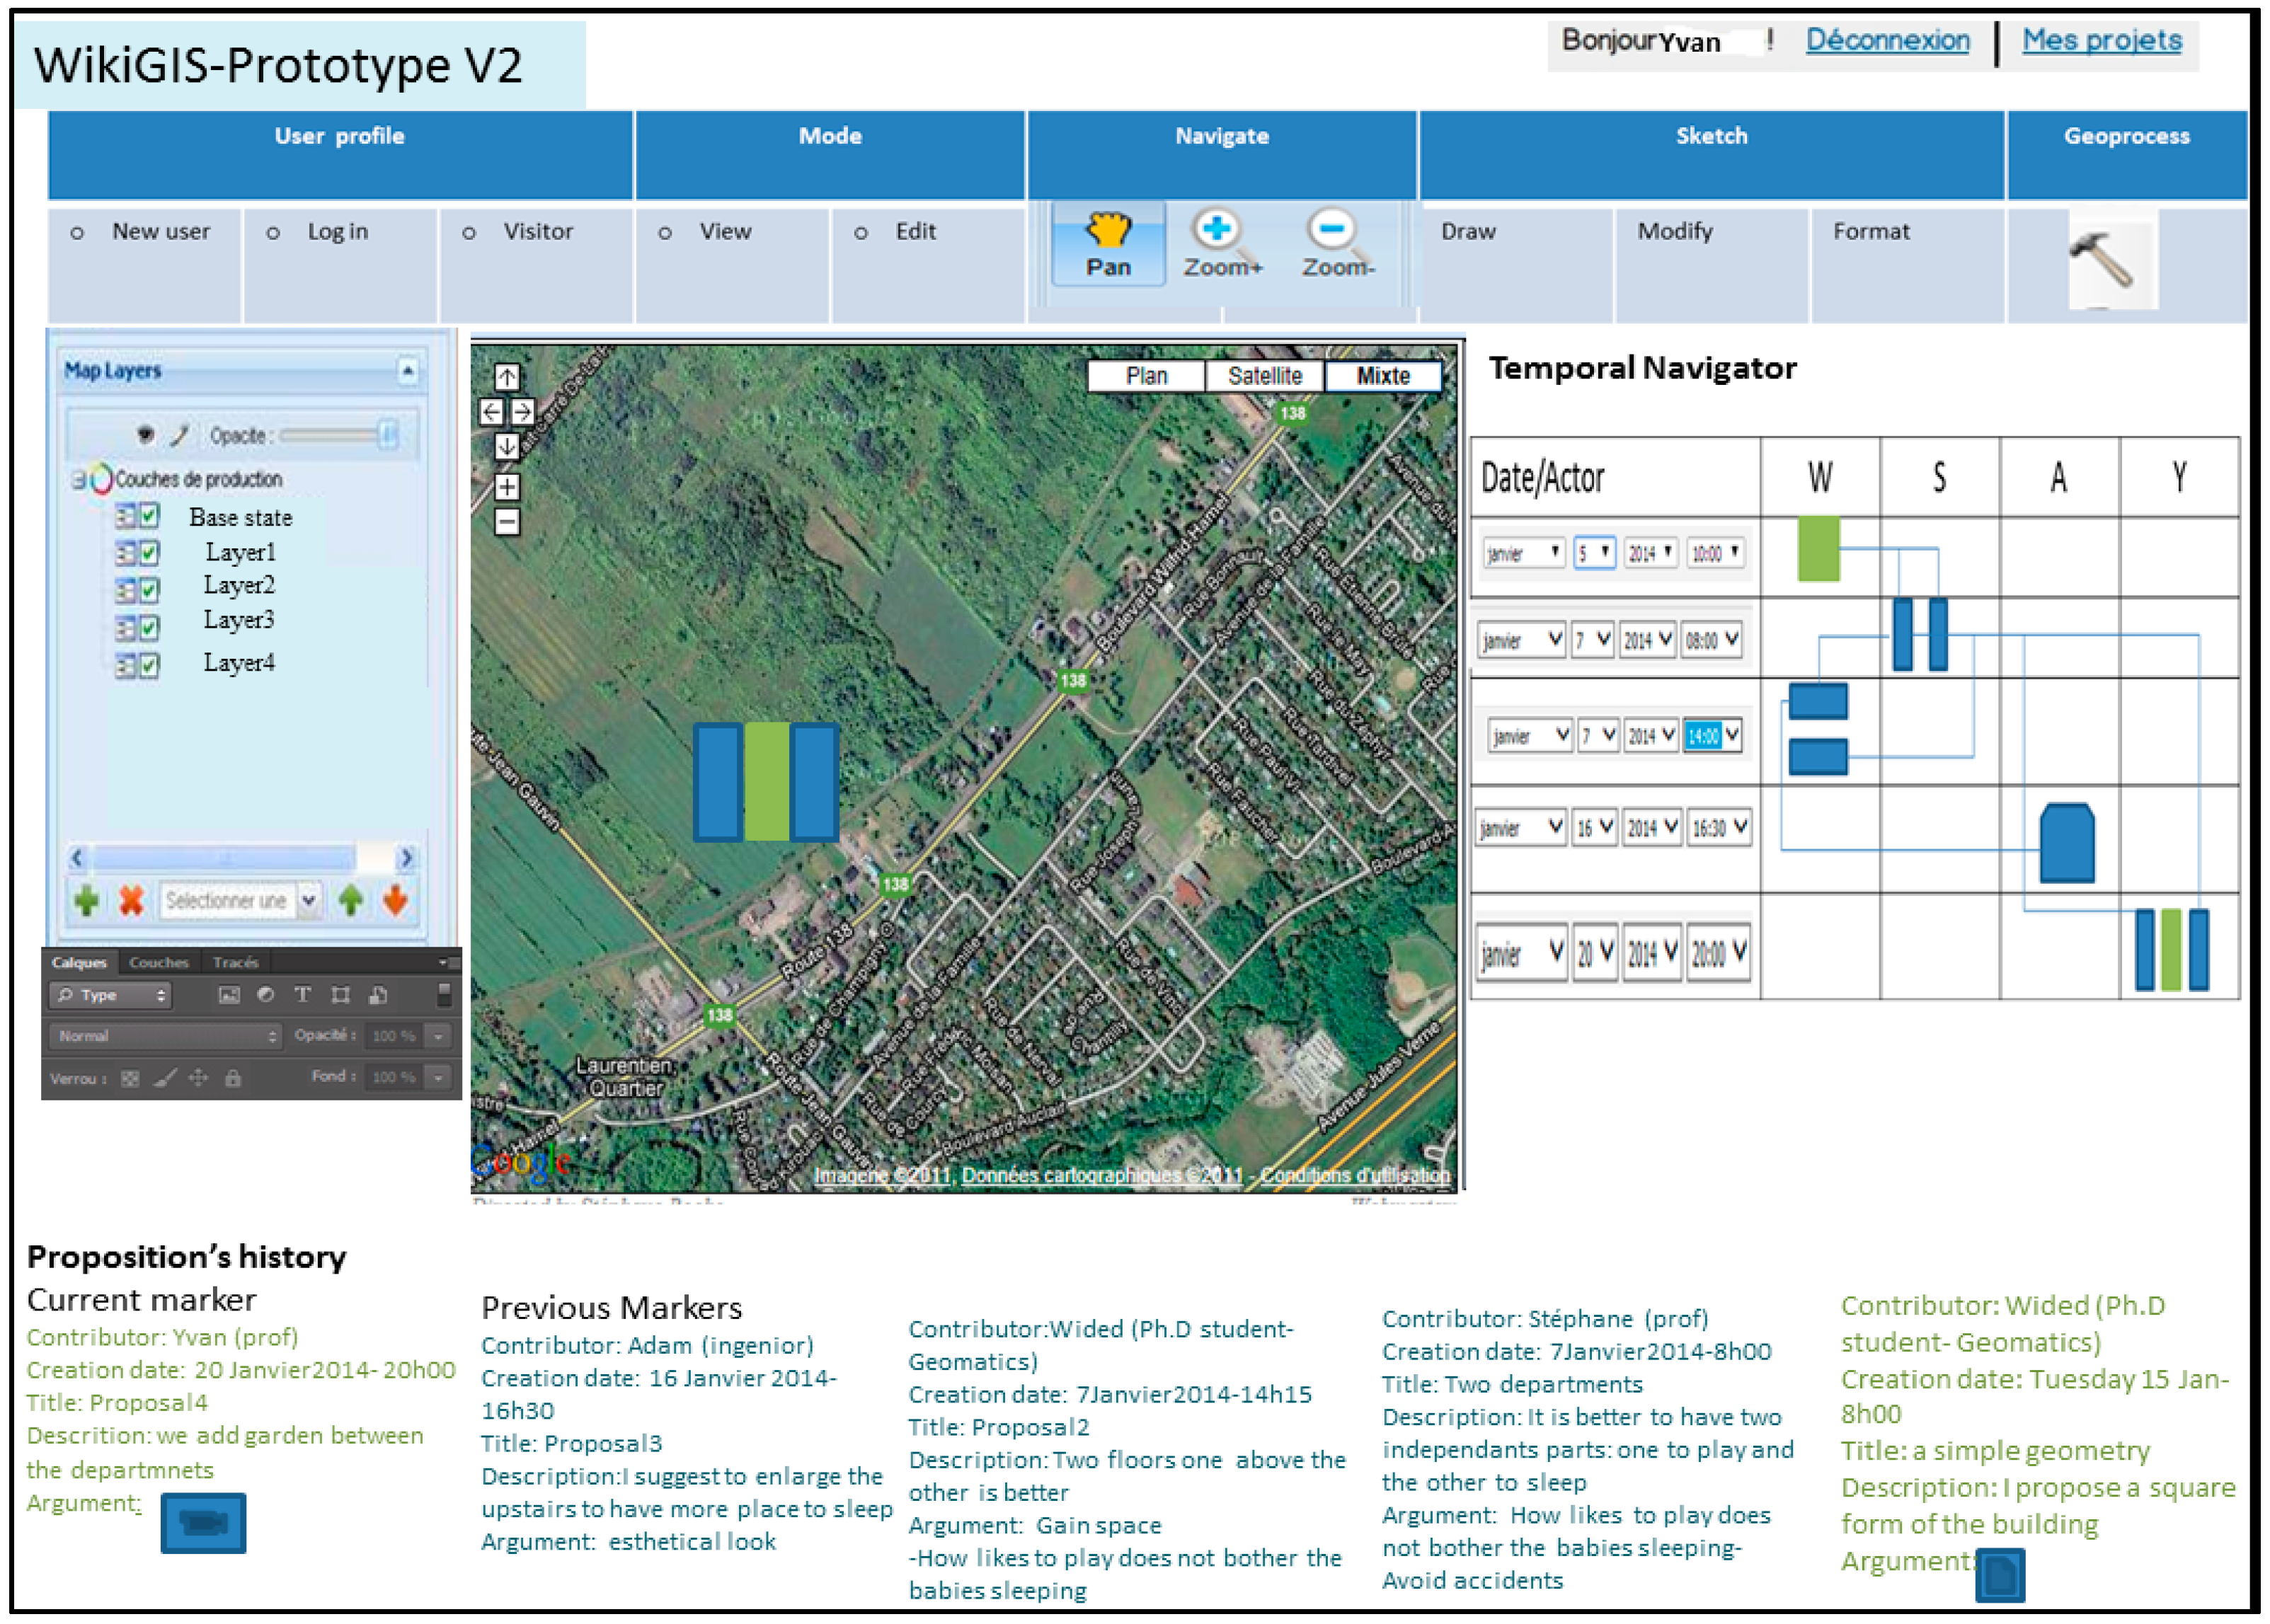
Task: Open the Mes projets link
Action: tap(2101, 41)
